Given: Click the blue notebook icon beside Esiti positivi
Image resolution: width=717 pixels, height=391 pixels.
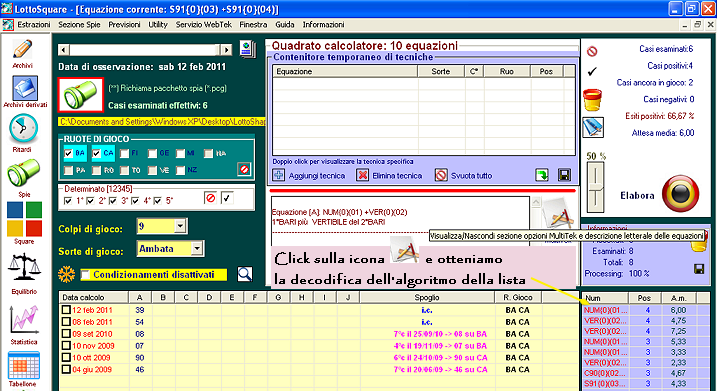Looking at the screenshot, I should click(x=593, y=127).
